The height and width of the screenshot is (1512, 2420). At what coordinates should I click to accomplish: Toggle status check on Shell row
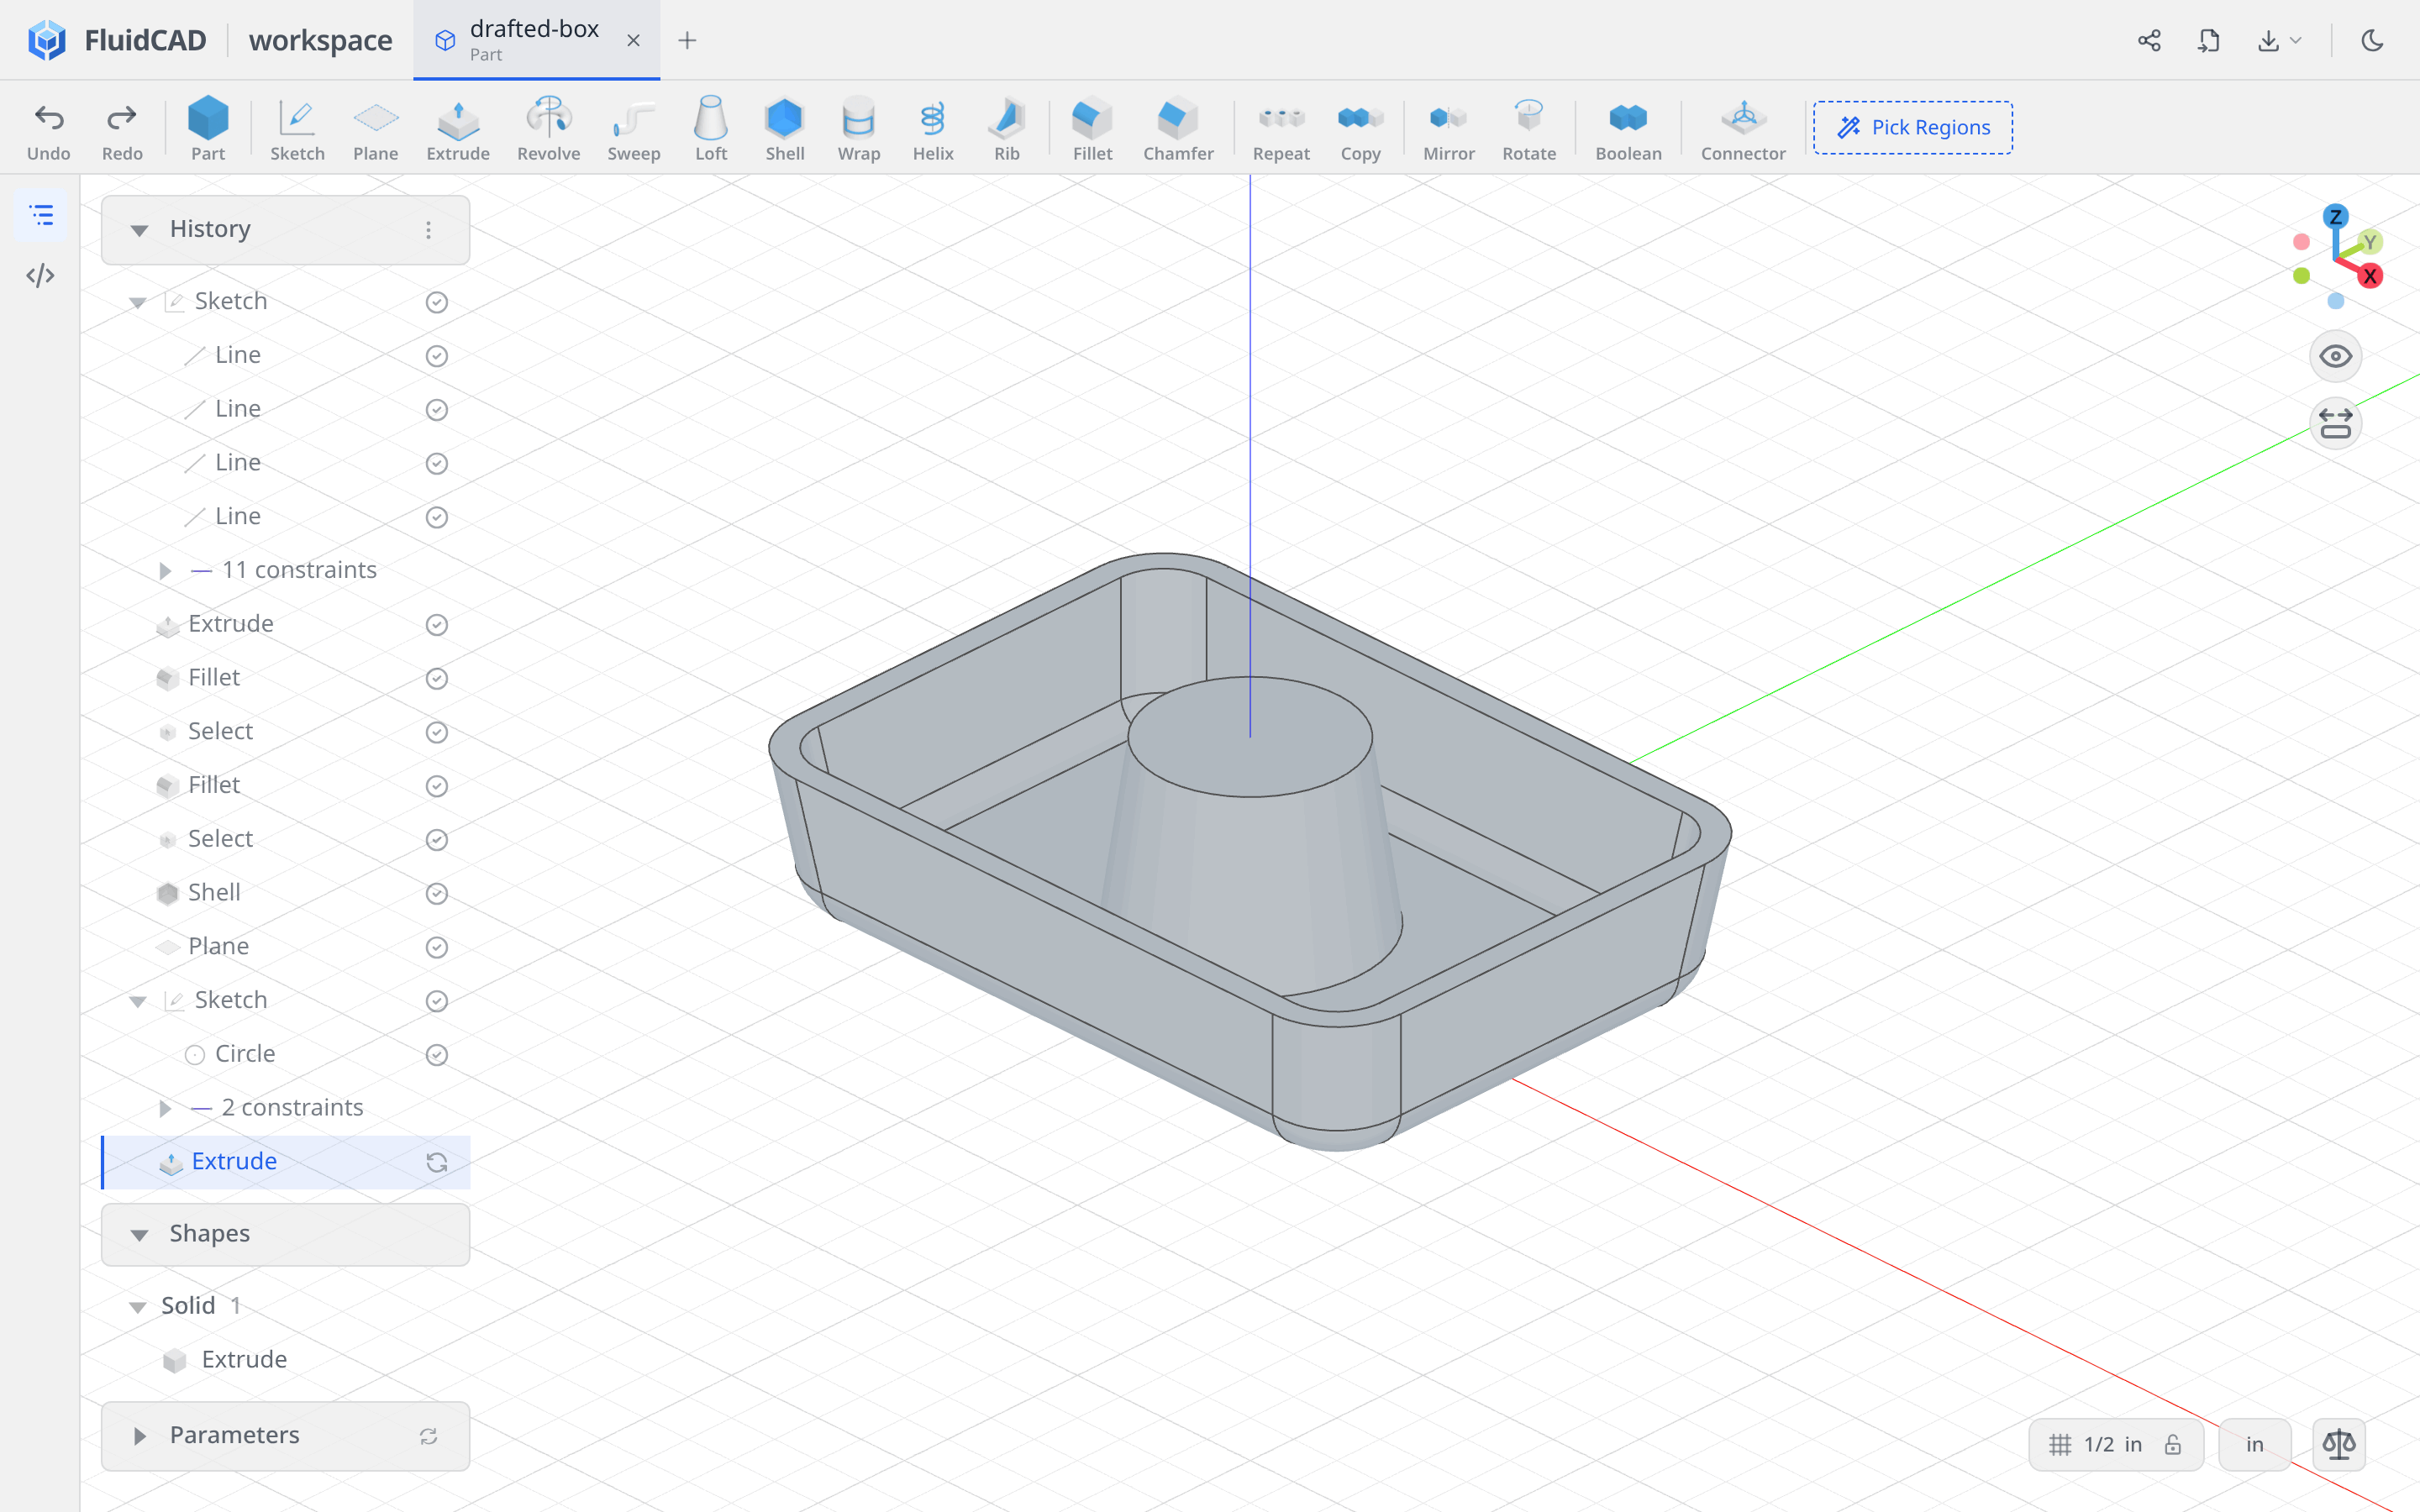tap(436, 893)
